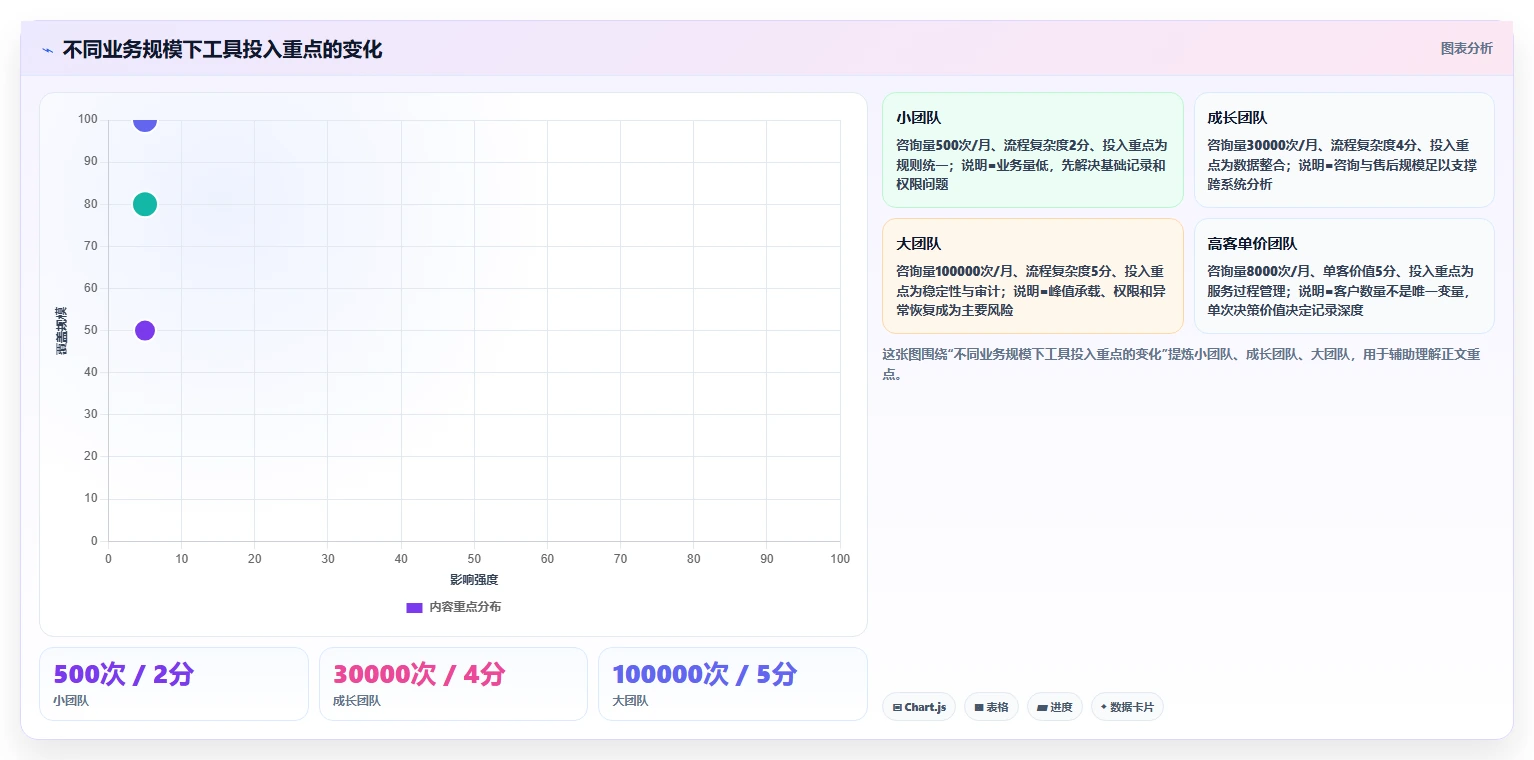
Task: Click the 覆盖规模 y-axis title
Action: 62,331
